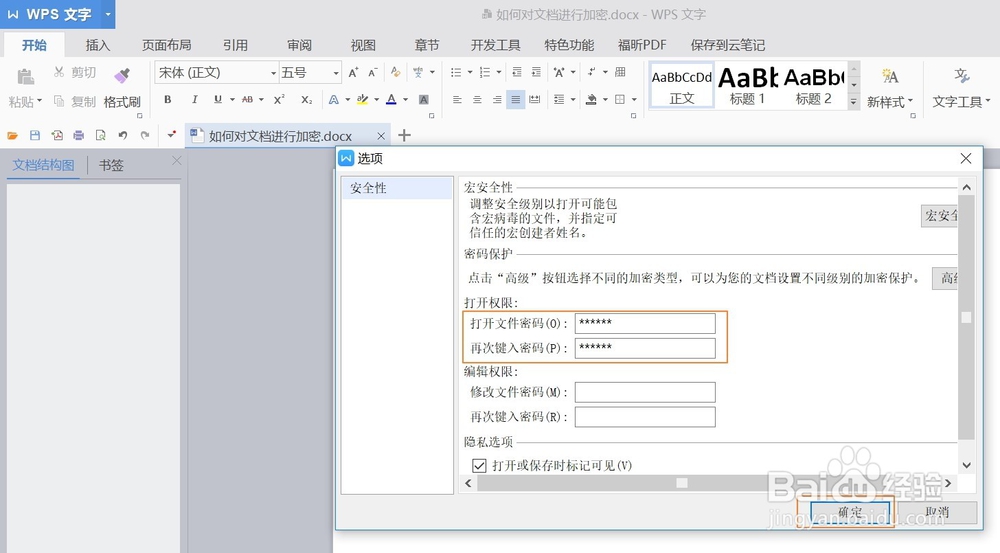The height and width of the screenshot is (553, 1000).
Task: Open highlight color dropdown arrow
Action: coord(376,100)
